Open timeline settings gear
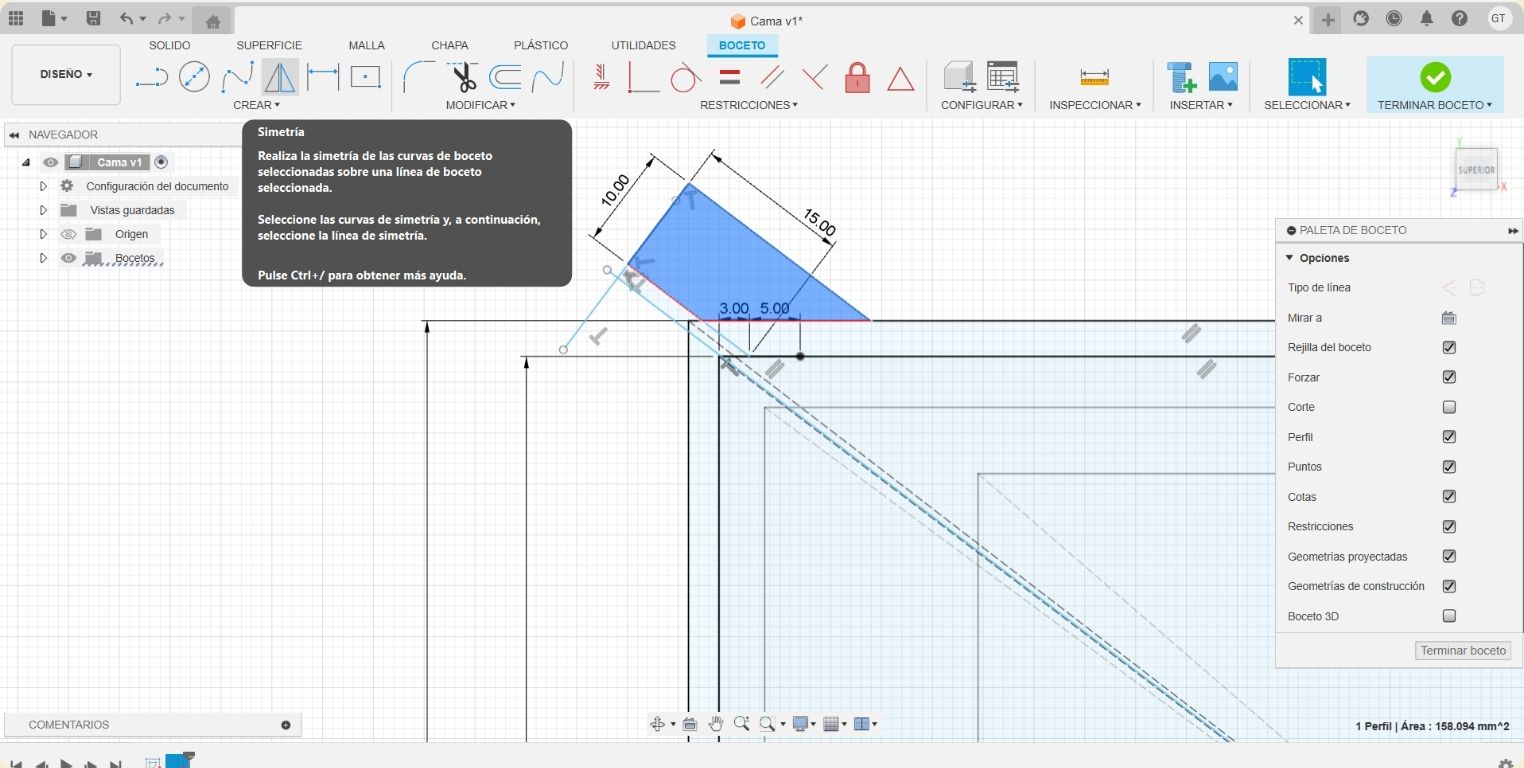 [1506, 764]
